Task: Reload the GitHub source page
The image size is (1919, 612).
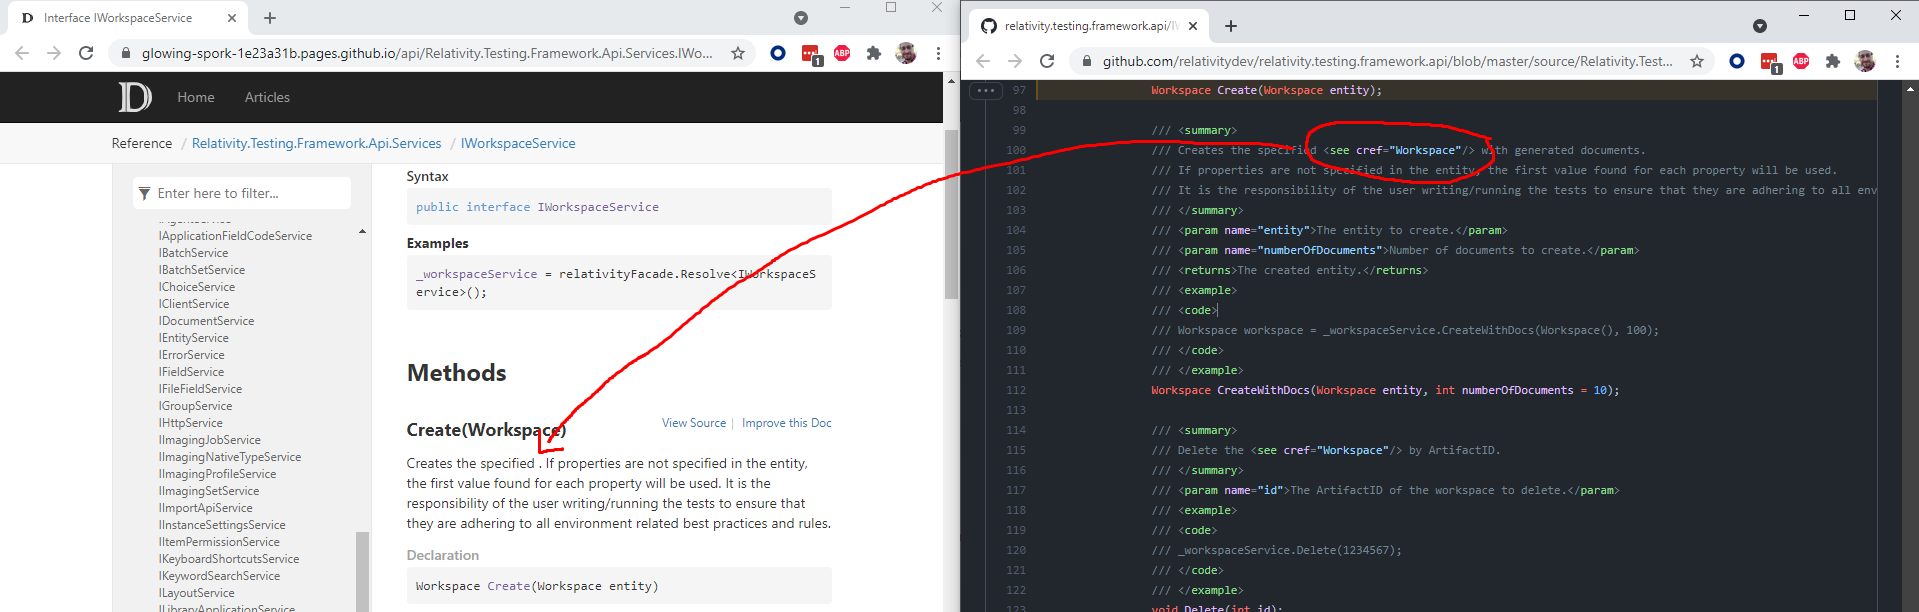Action: 1047,61
